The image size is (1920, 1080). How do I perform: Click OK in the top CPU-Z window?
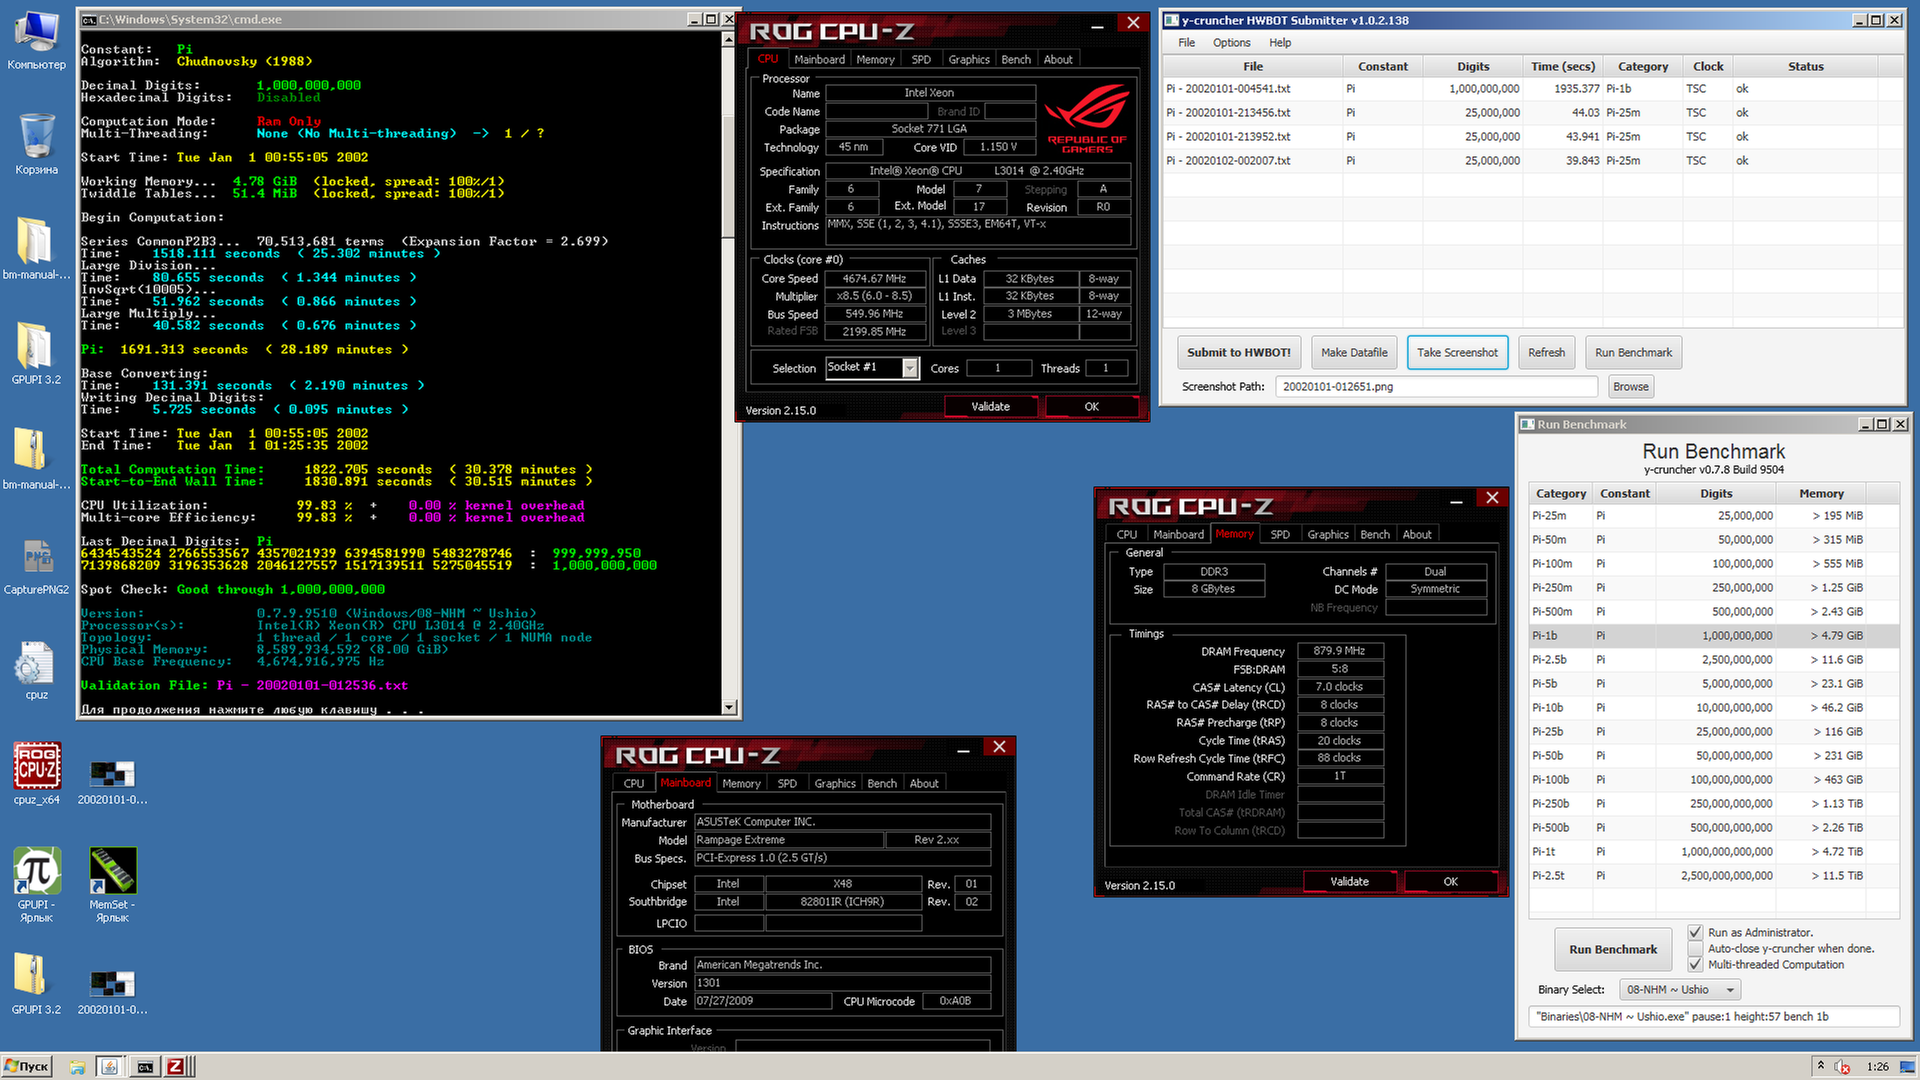[x=1091, y=406]
